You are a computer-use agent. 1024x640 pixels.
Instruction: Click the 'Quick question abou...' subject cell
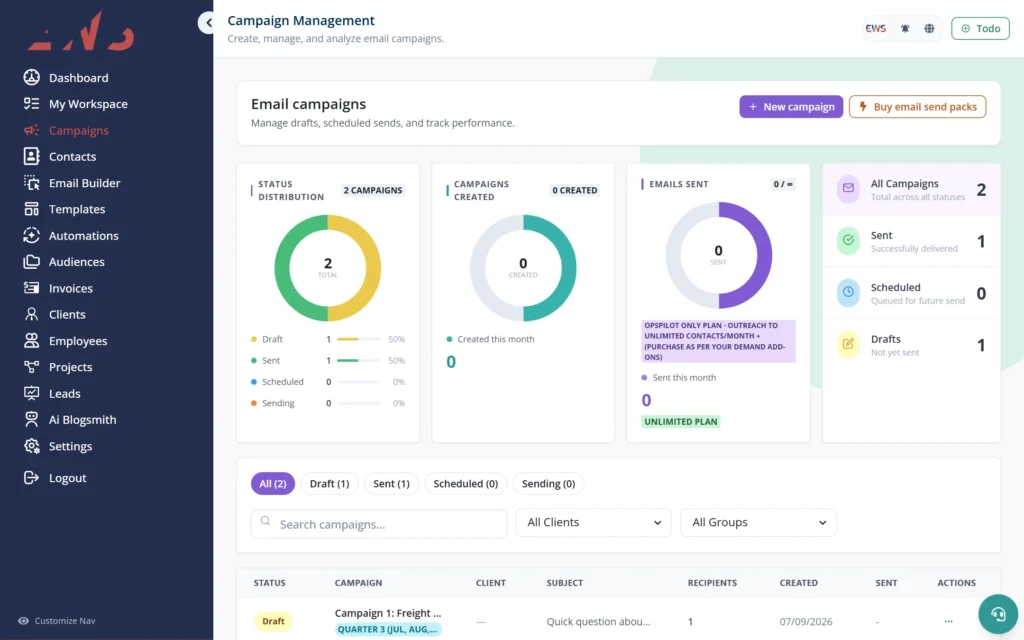point(598,622)
